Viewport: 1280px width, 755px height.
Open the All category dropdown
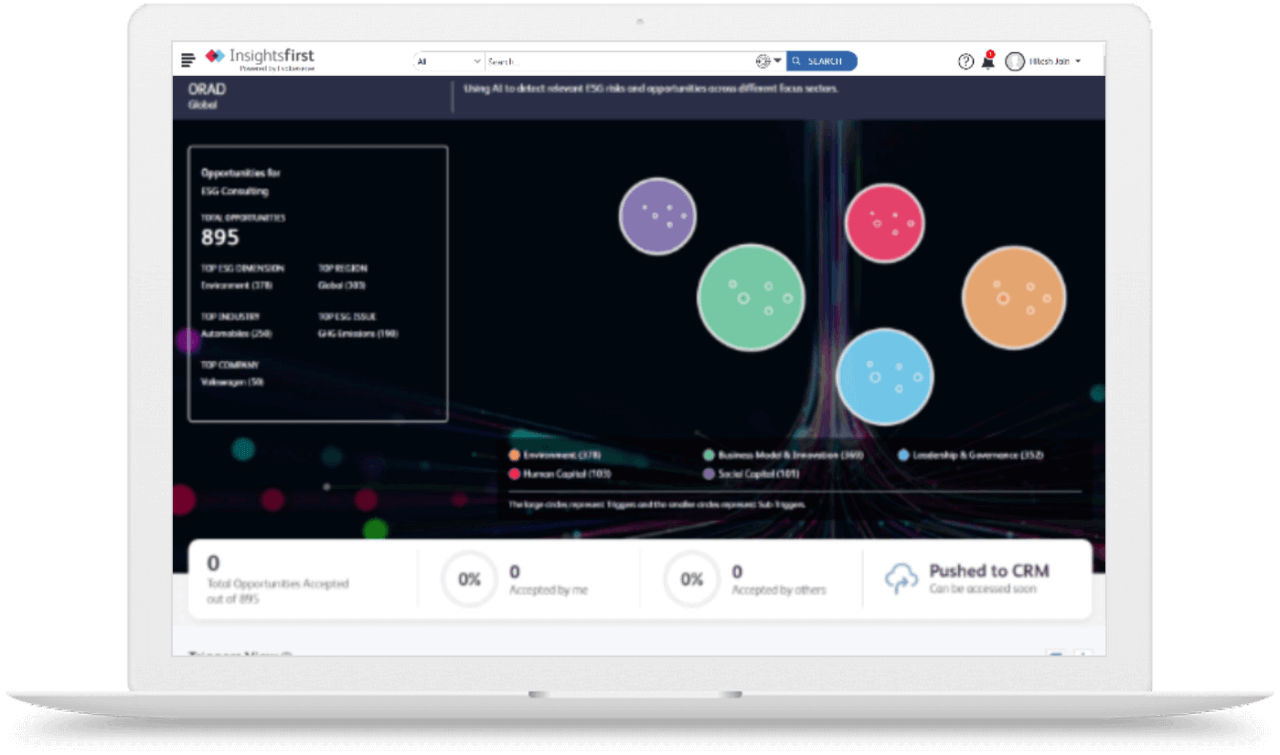[449, 61]
